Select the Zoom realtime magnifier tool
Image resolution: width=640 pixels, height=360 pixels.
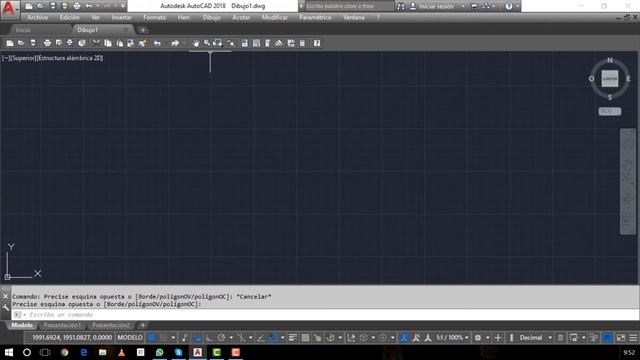(207, 43)
